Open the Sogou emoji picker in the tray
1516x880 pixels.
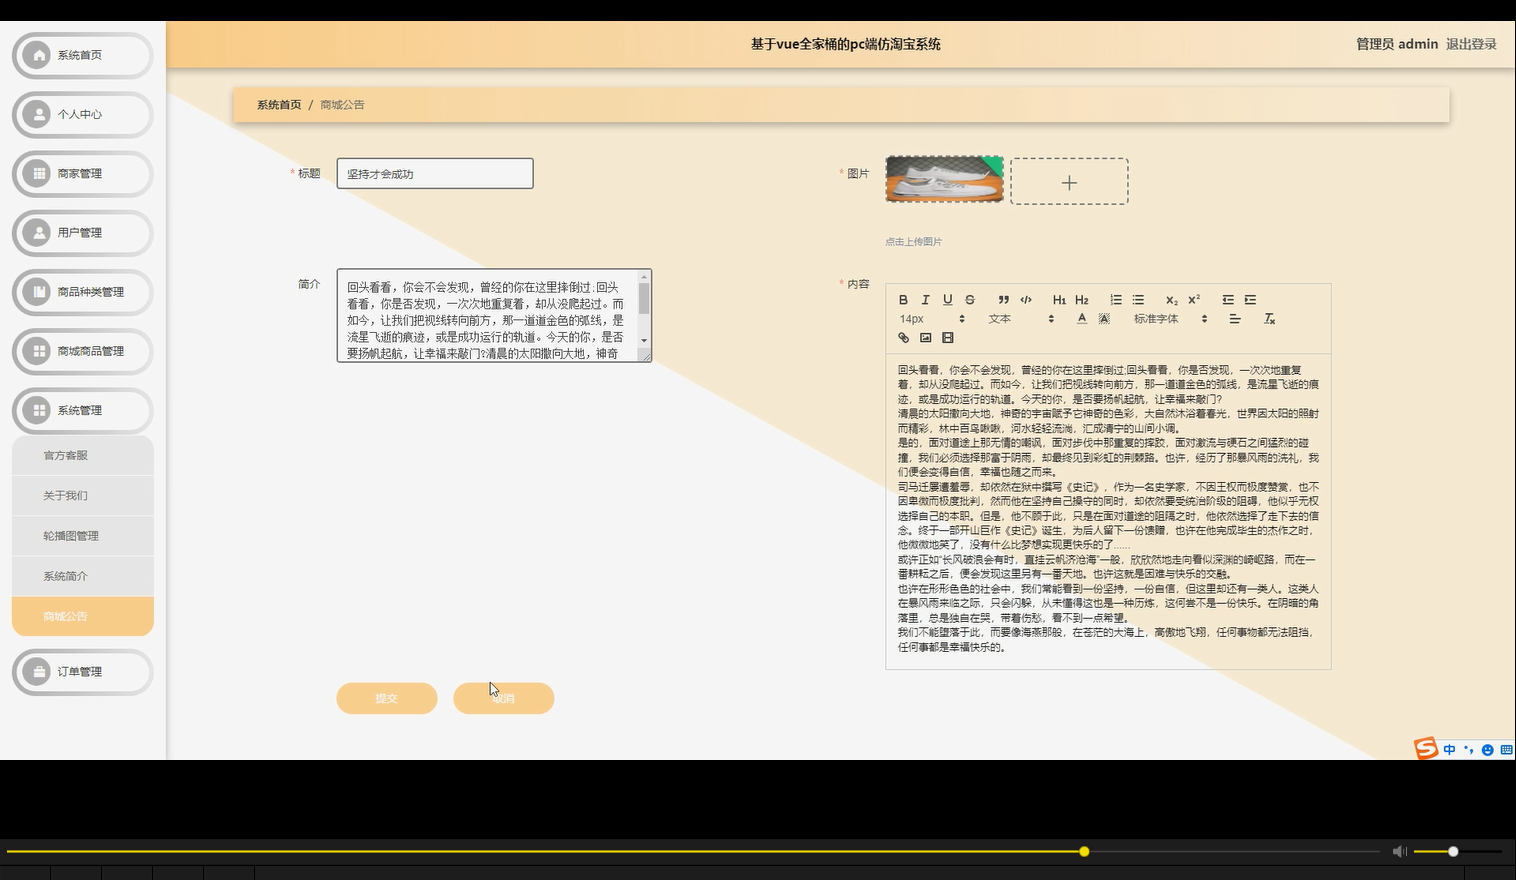coord(1488,749)
